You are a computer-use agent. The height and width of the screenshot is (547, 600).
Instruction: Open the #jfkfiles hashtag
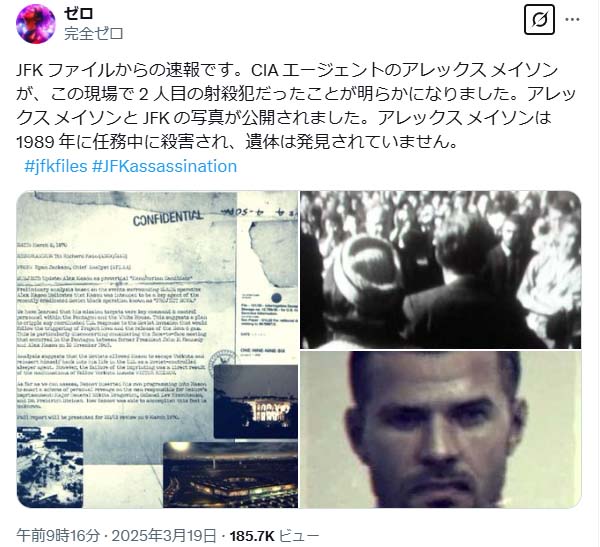[x=55, y=166]
